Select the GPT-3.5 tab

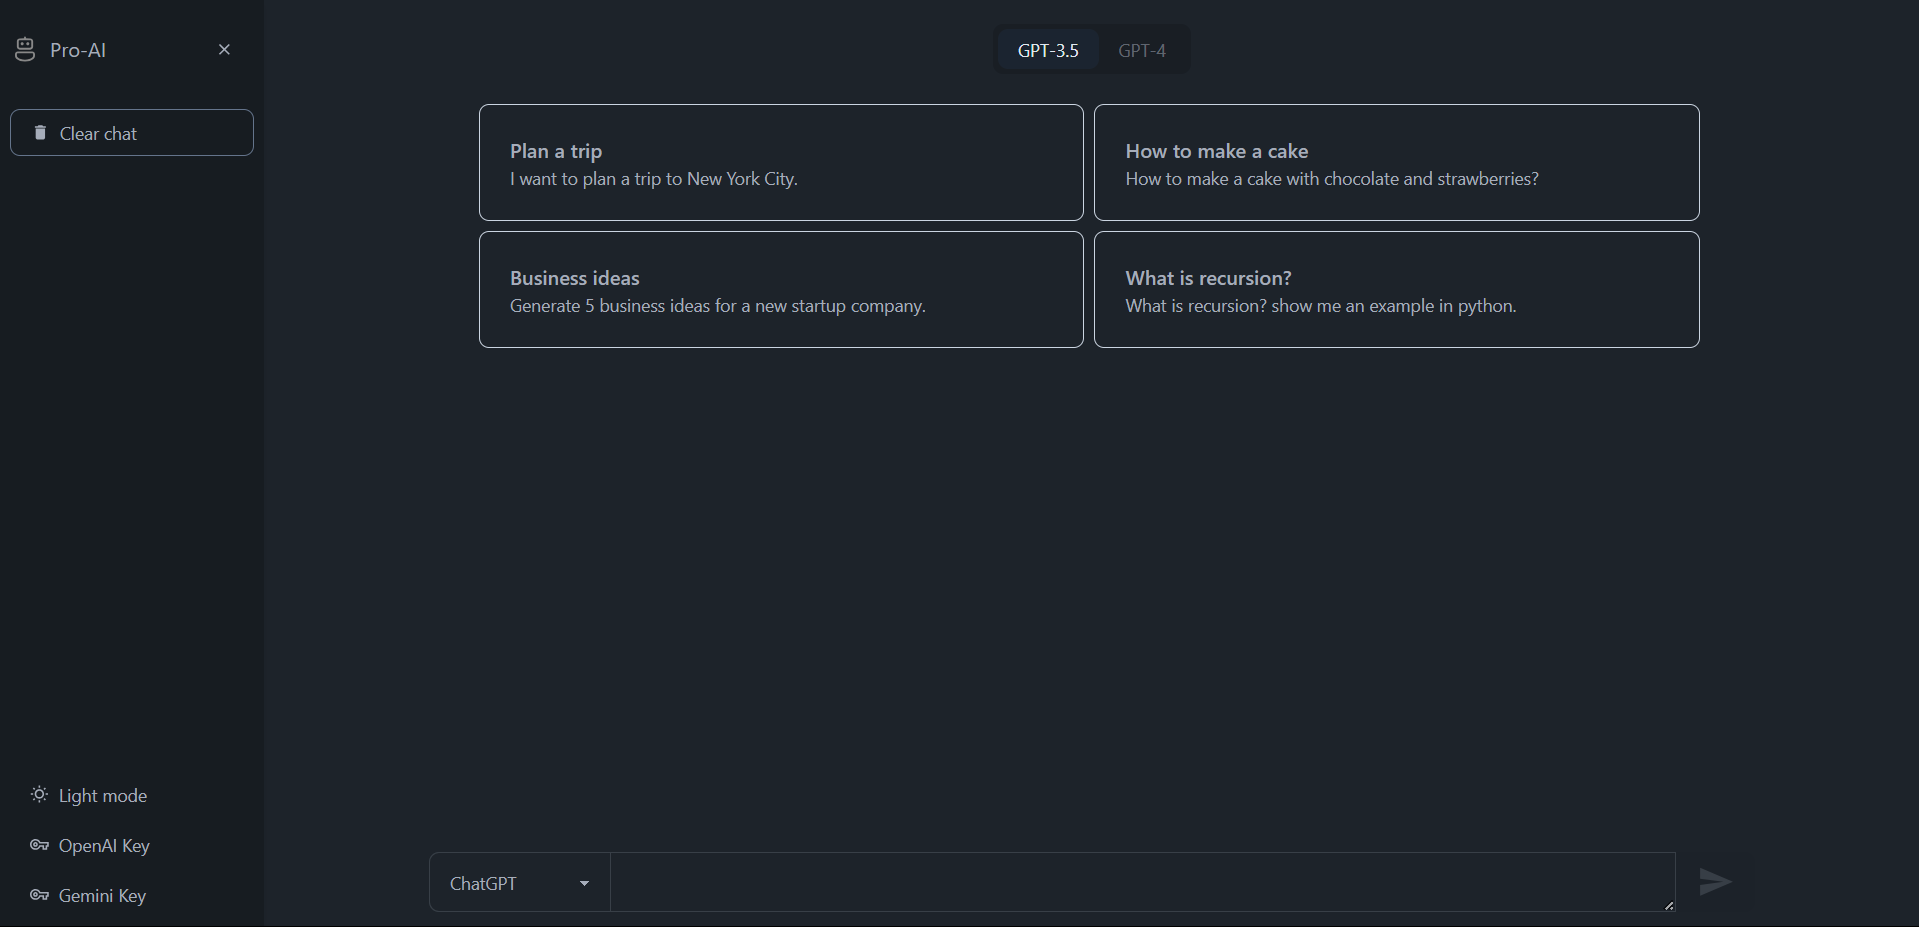(x=1047, y=49)
